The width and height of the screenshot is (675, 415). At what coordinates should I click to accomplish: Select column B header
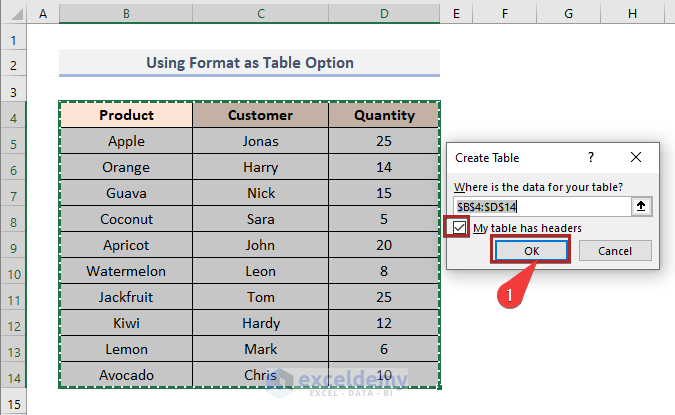click(126, 13)
